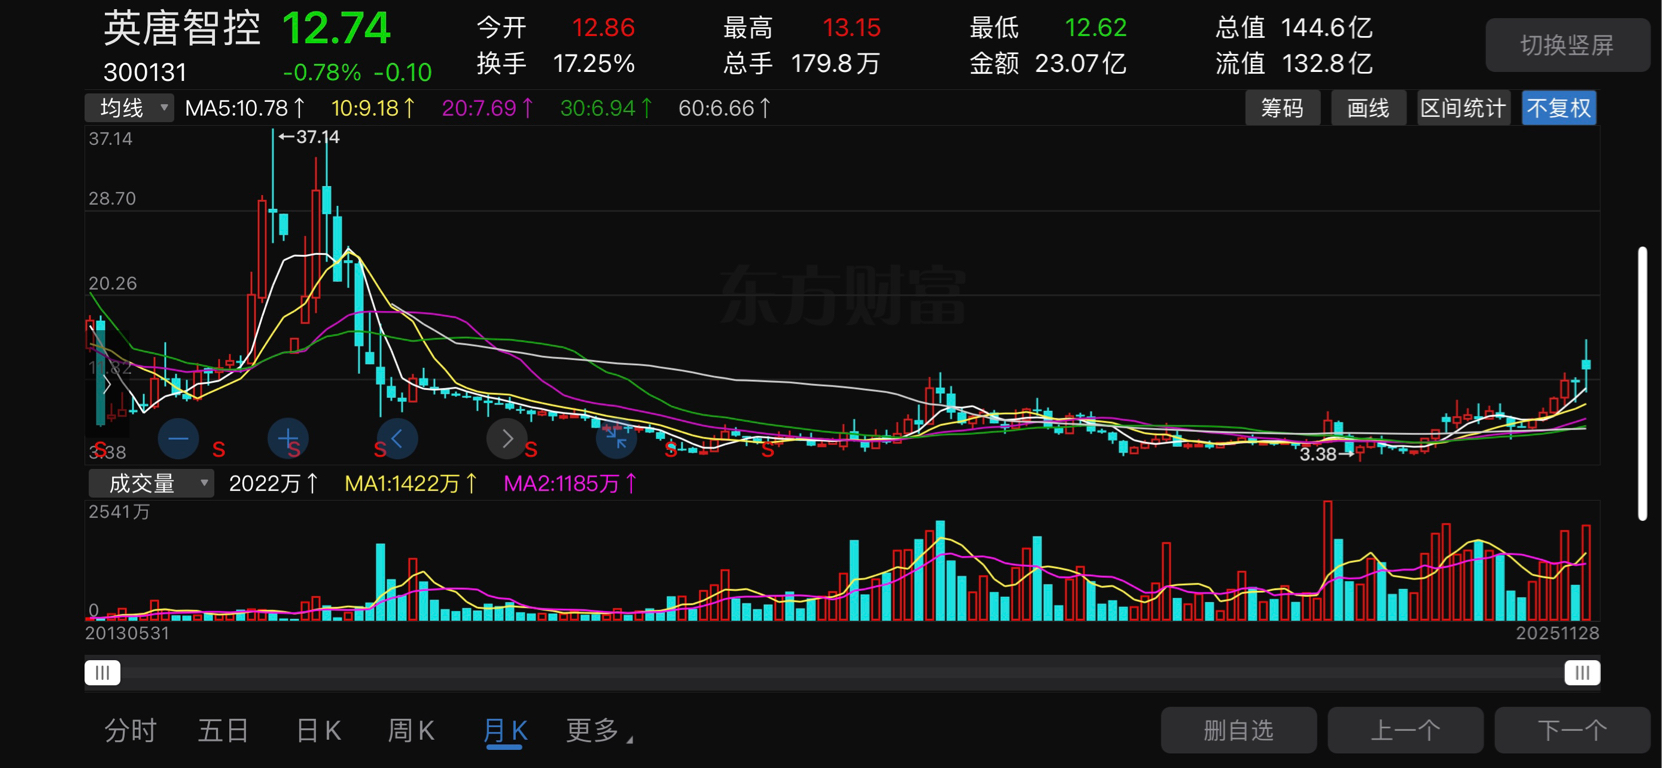Tap the stock code 300131

(145, 72)
